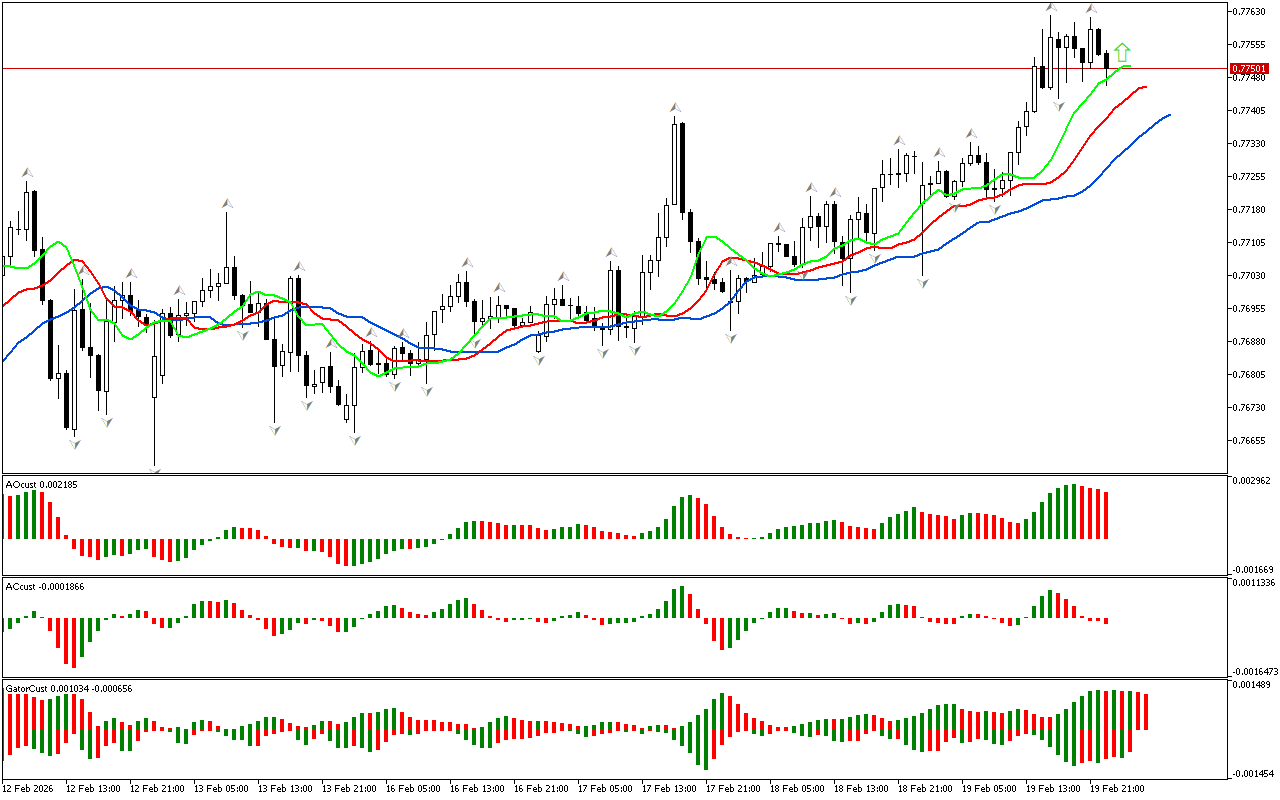Select the last black candle on the chart
1280x800 pixels.
coord(1107,61)
